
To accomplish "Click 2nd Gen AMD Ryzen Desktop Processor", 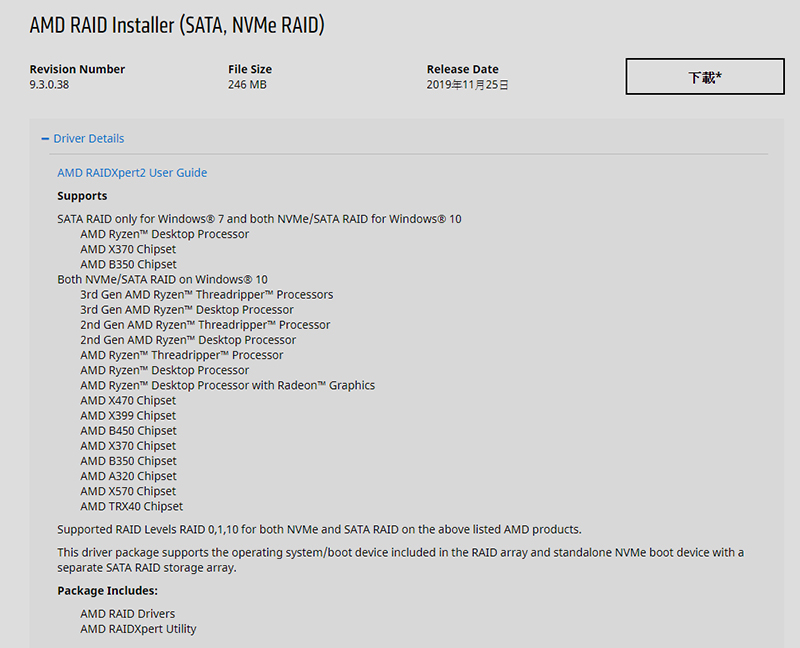I will pos(188,340).
